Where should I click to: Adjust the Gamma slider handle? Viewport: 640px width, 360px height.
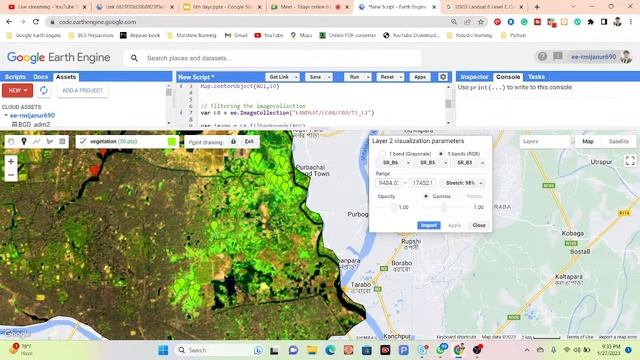click(444, 207)
